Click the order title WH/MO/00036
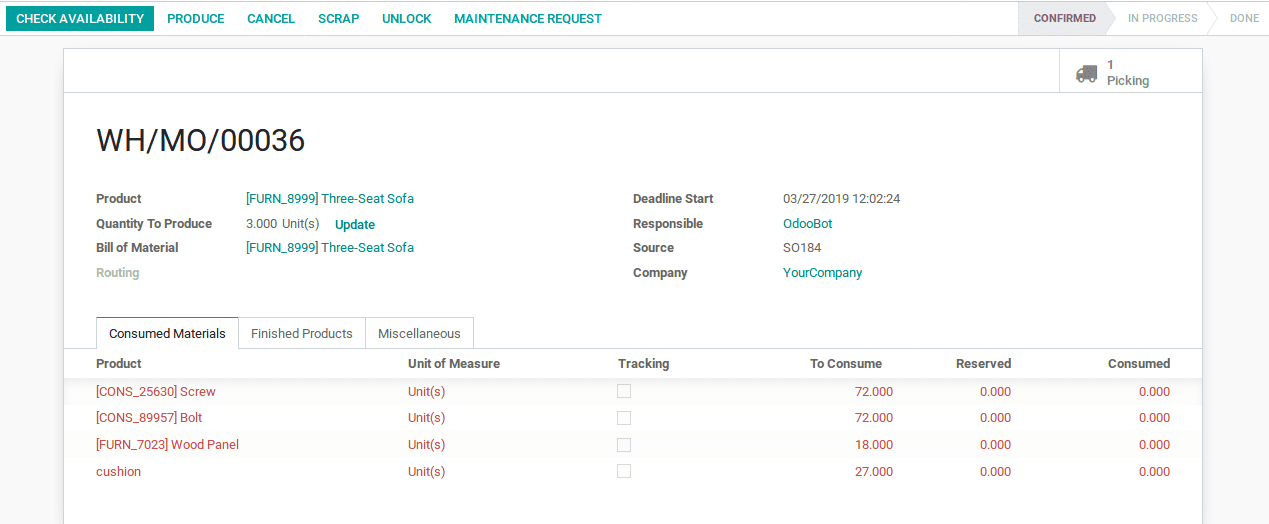1269x524 pixels. pyautogui.click(x=200, y=141)
